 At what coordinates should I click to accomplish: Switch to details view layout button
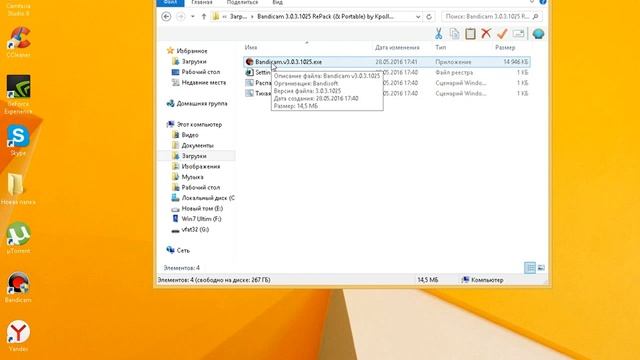(530, 268)
